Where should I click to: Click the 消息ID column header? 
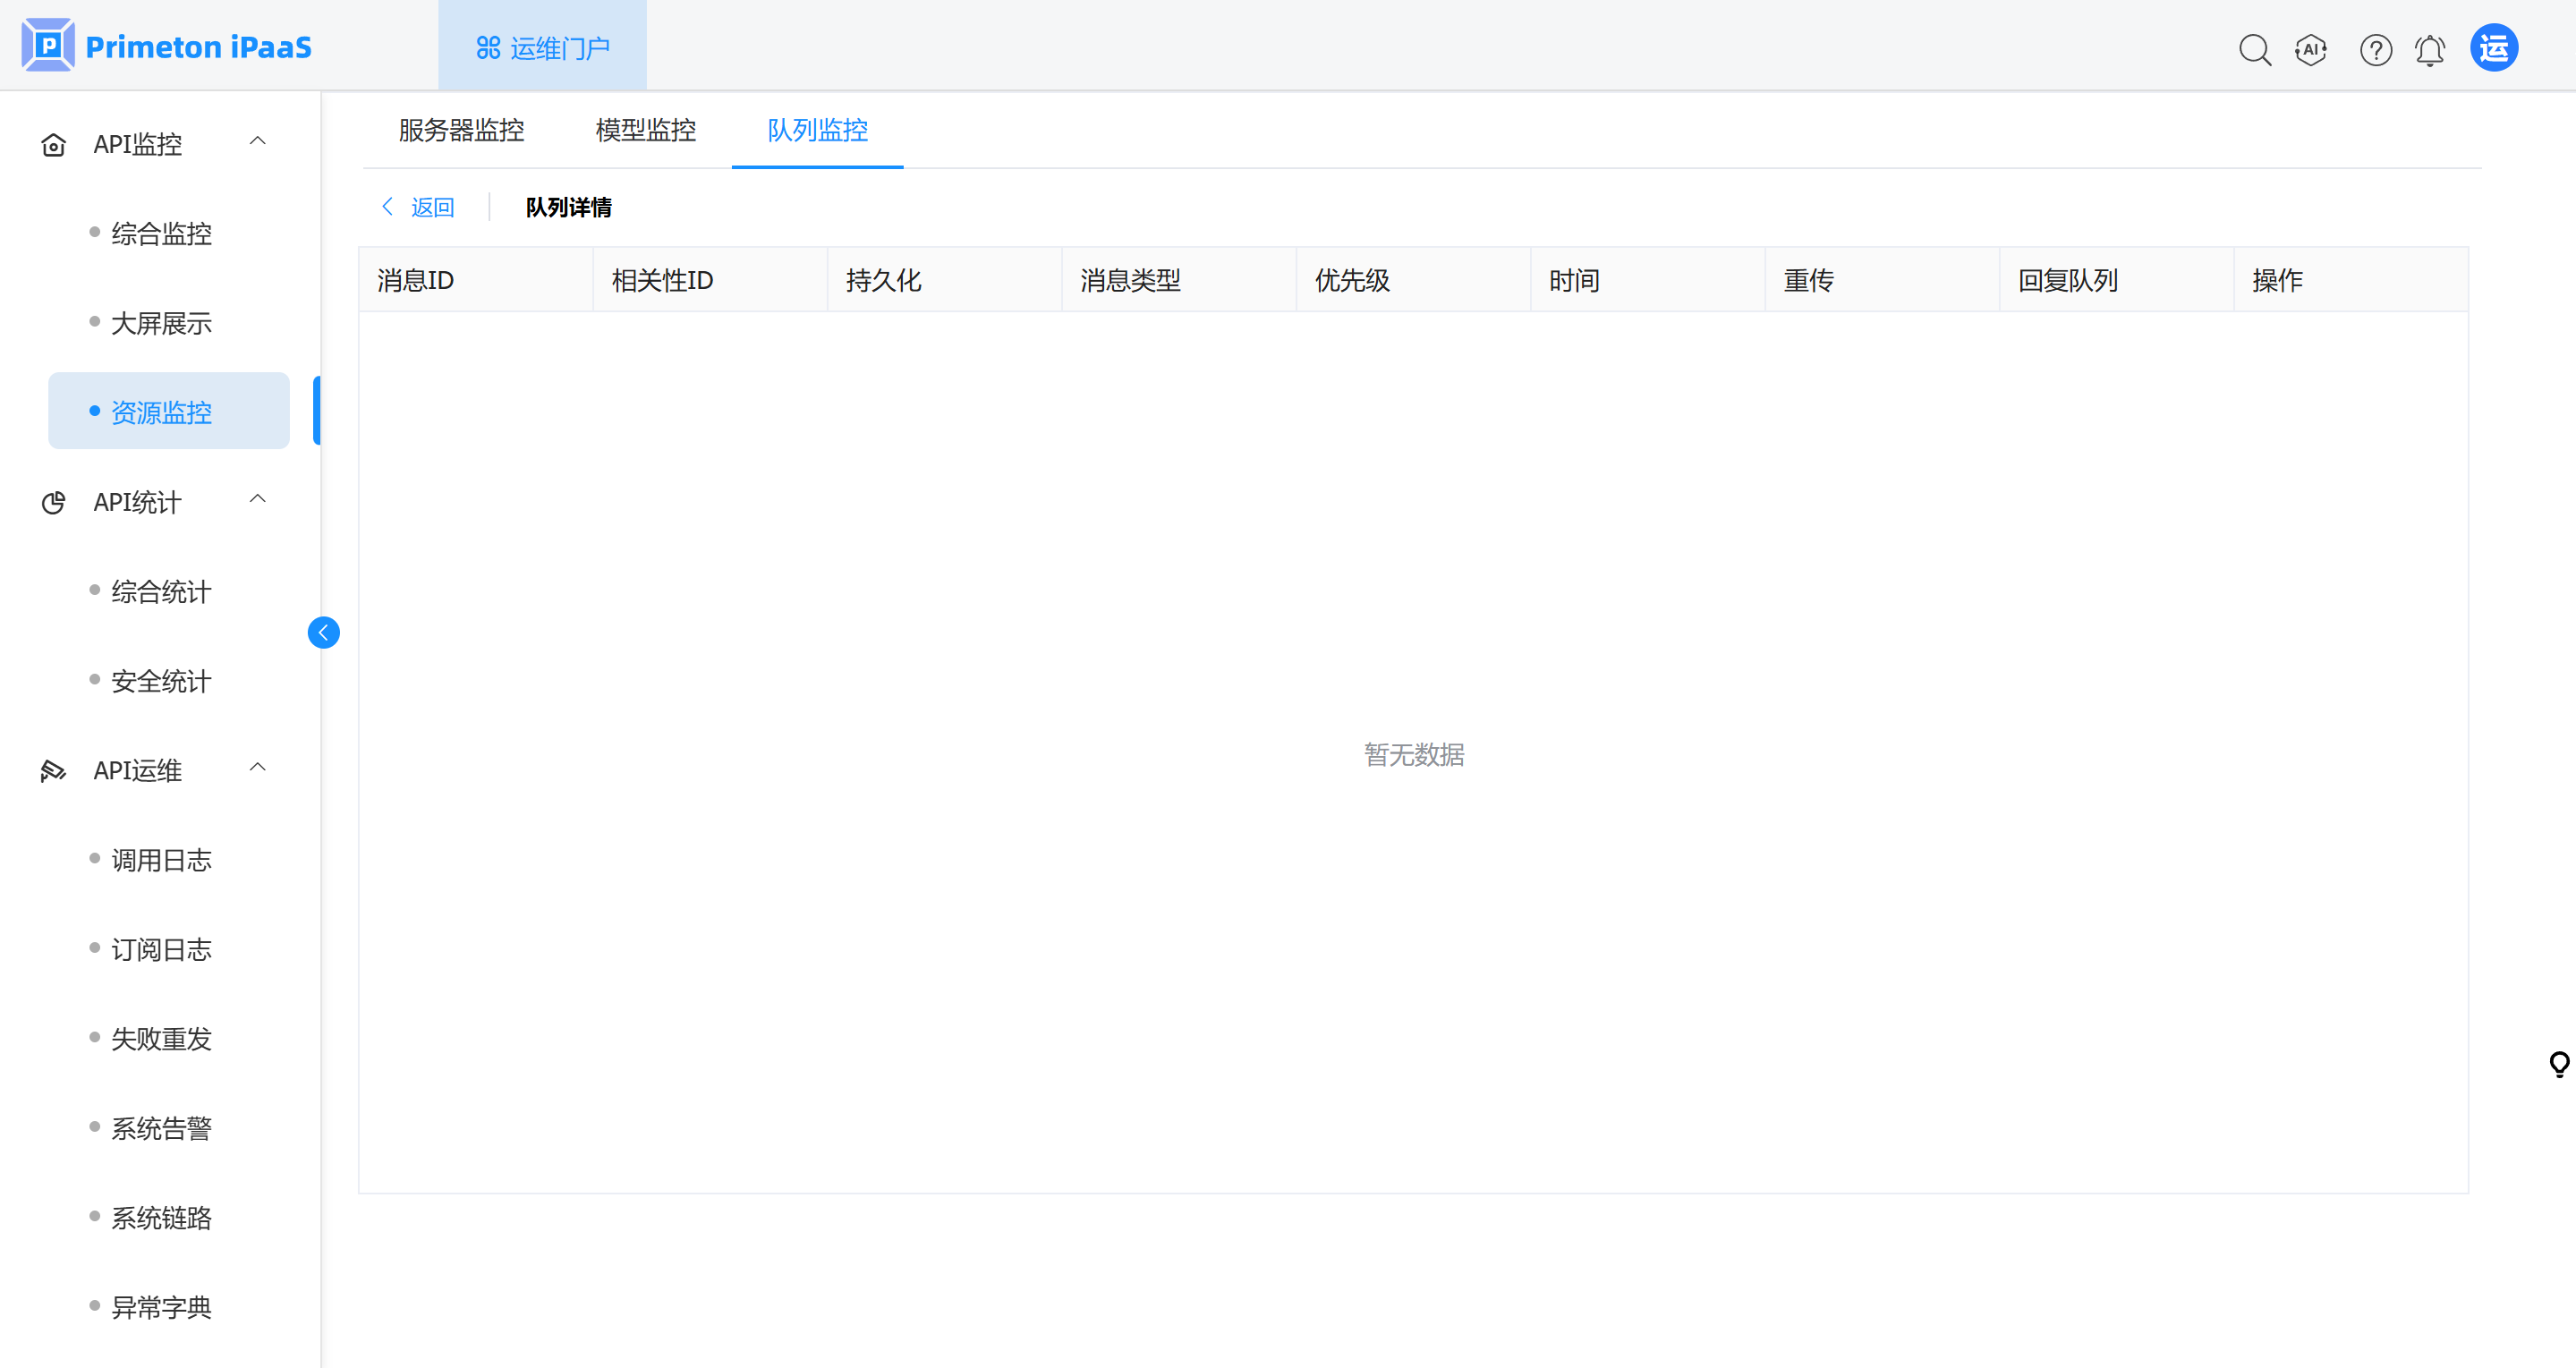[415, 280]
